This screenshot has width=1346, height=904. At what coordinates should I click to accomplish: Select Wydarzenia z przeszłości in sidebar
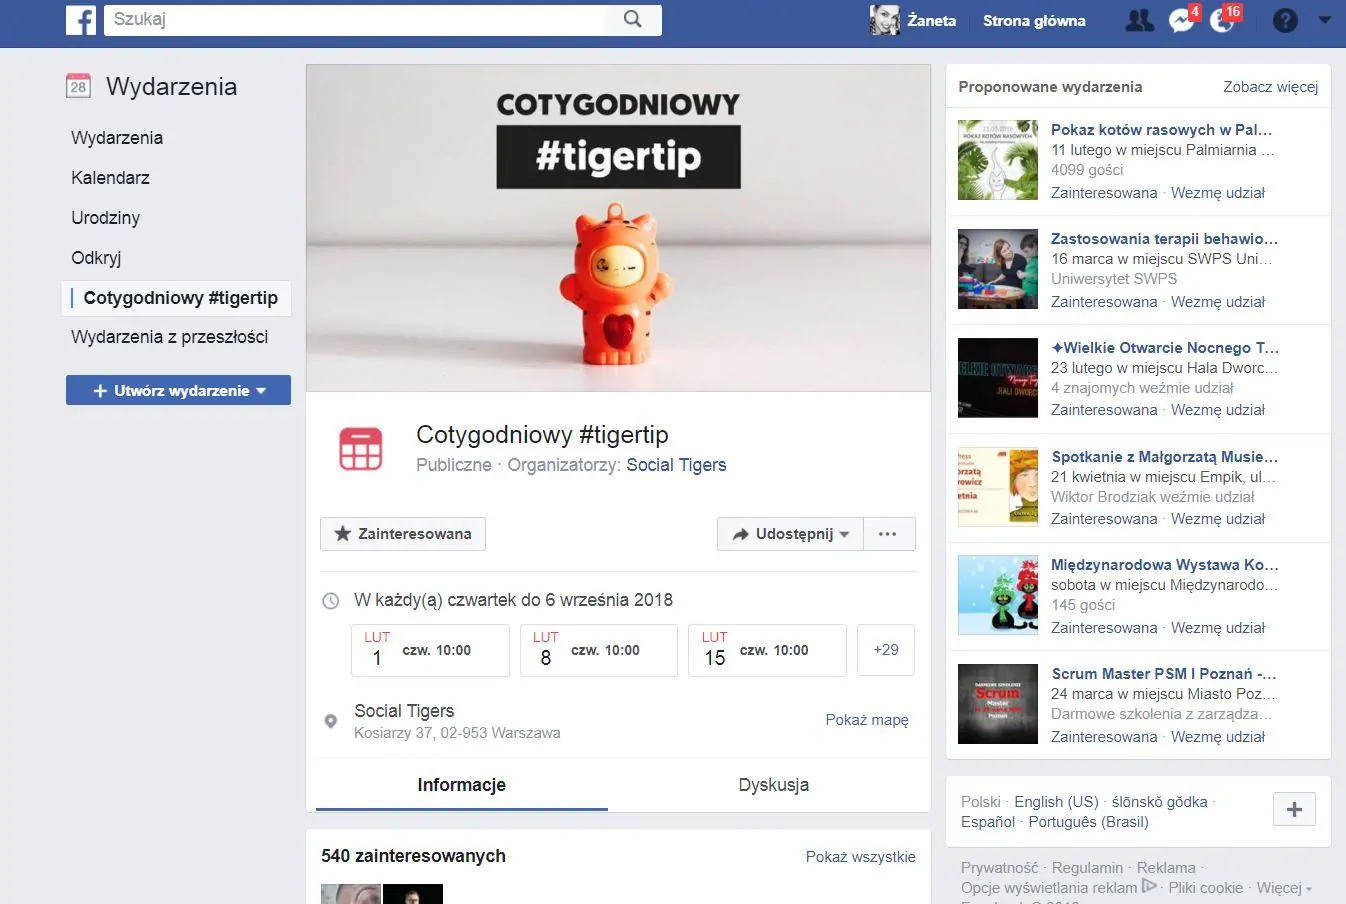(169, 337)
